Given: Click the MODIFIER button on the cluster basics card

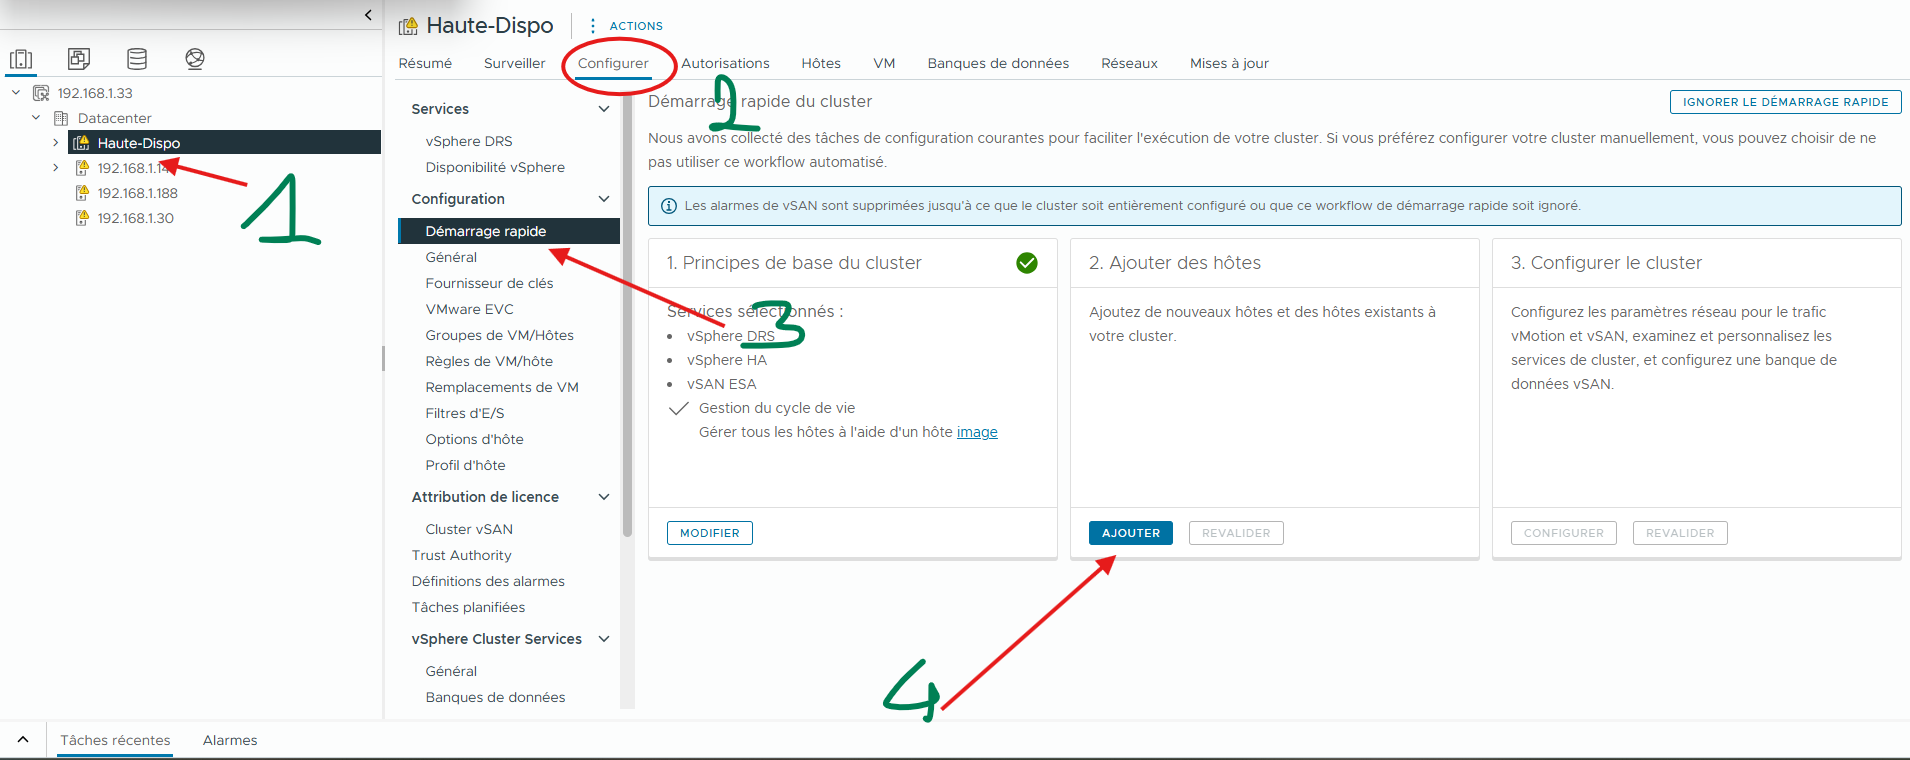Looking at the screenshot, I should (x=710, y=533).
